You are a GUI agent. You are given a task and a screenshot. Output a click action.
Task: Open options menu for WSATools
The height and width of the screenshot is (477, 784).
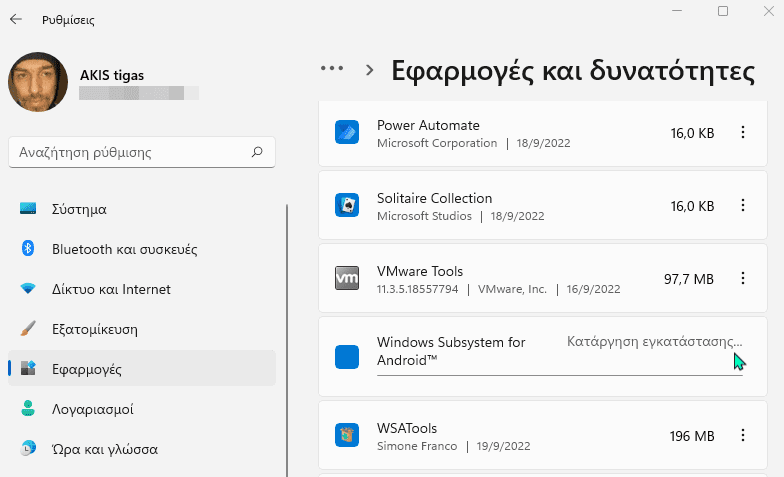click(x=743, y=435)
